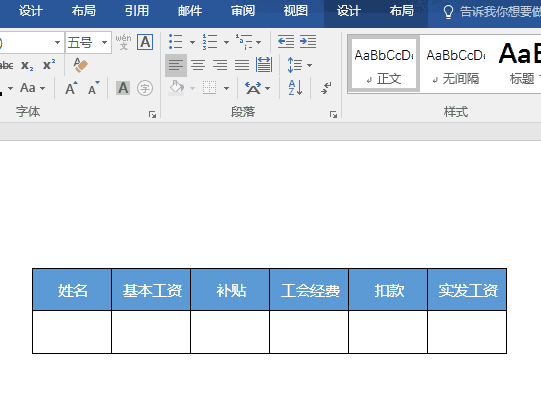Toggle left text alignment
The image size is (541, 414).
(176, 65)
